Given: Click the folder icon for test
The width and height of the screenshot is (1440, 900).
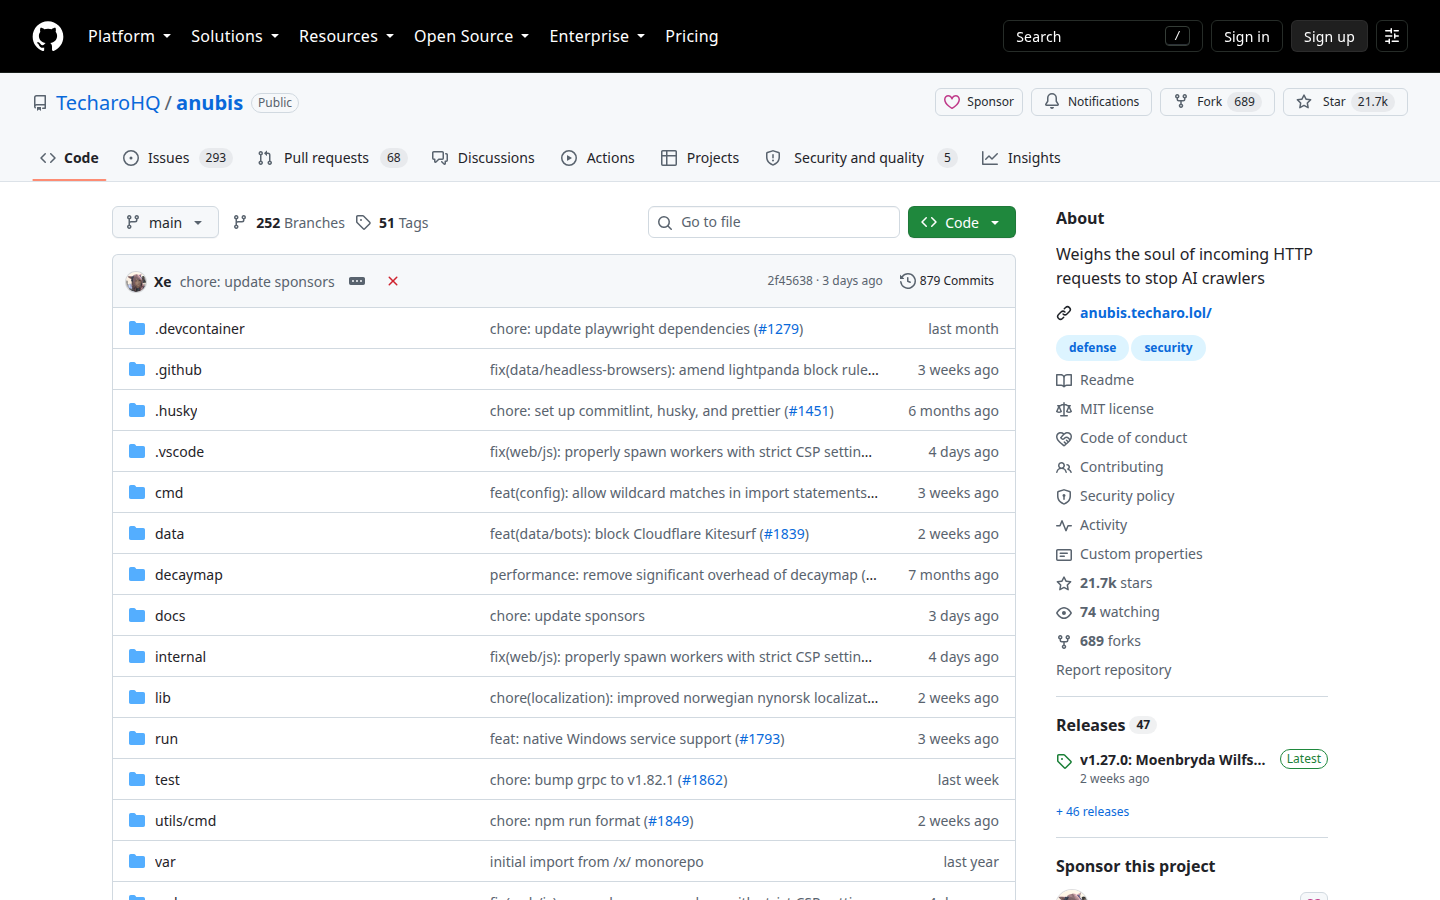Looking at the screenshot, I should pos(137,780).
